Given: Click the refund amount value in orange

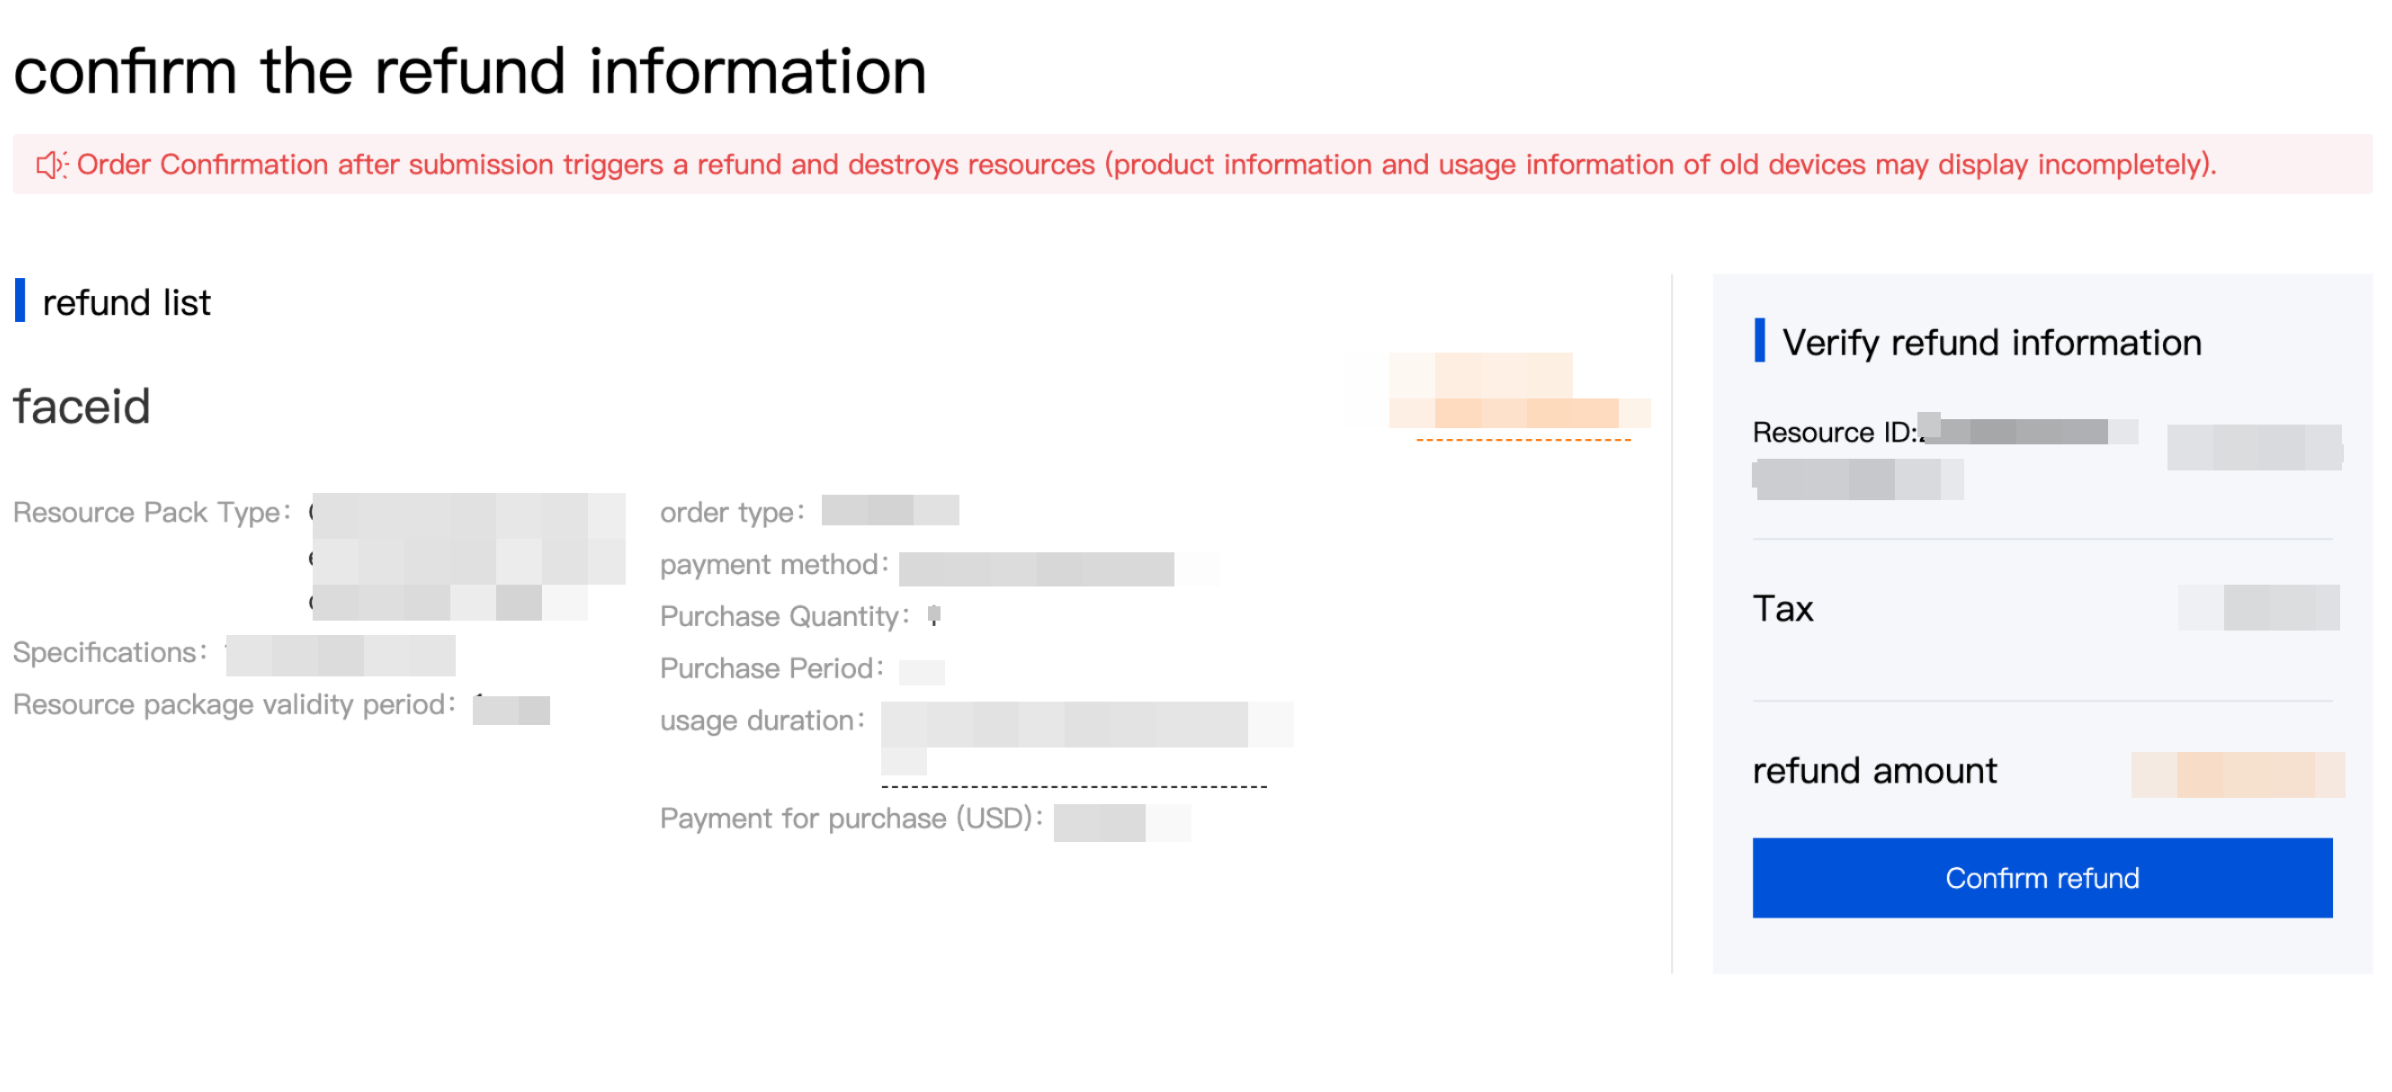Looking at the screenshot, I should pos(2237,774).
